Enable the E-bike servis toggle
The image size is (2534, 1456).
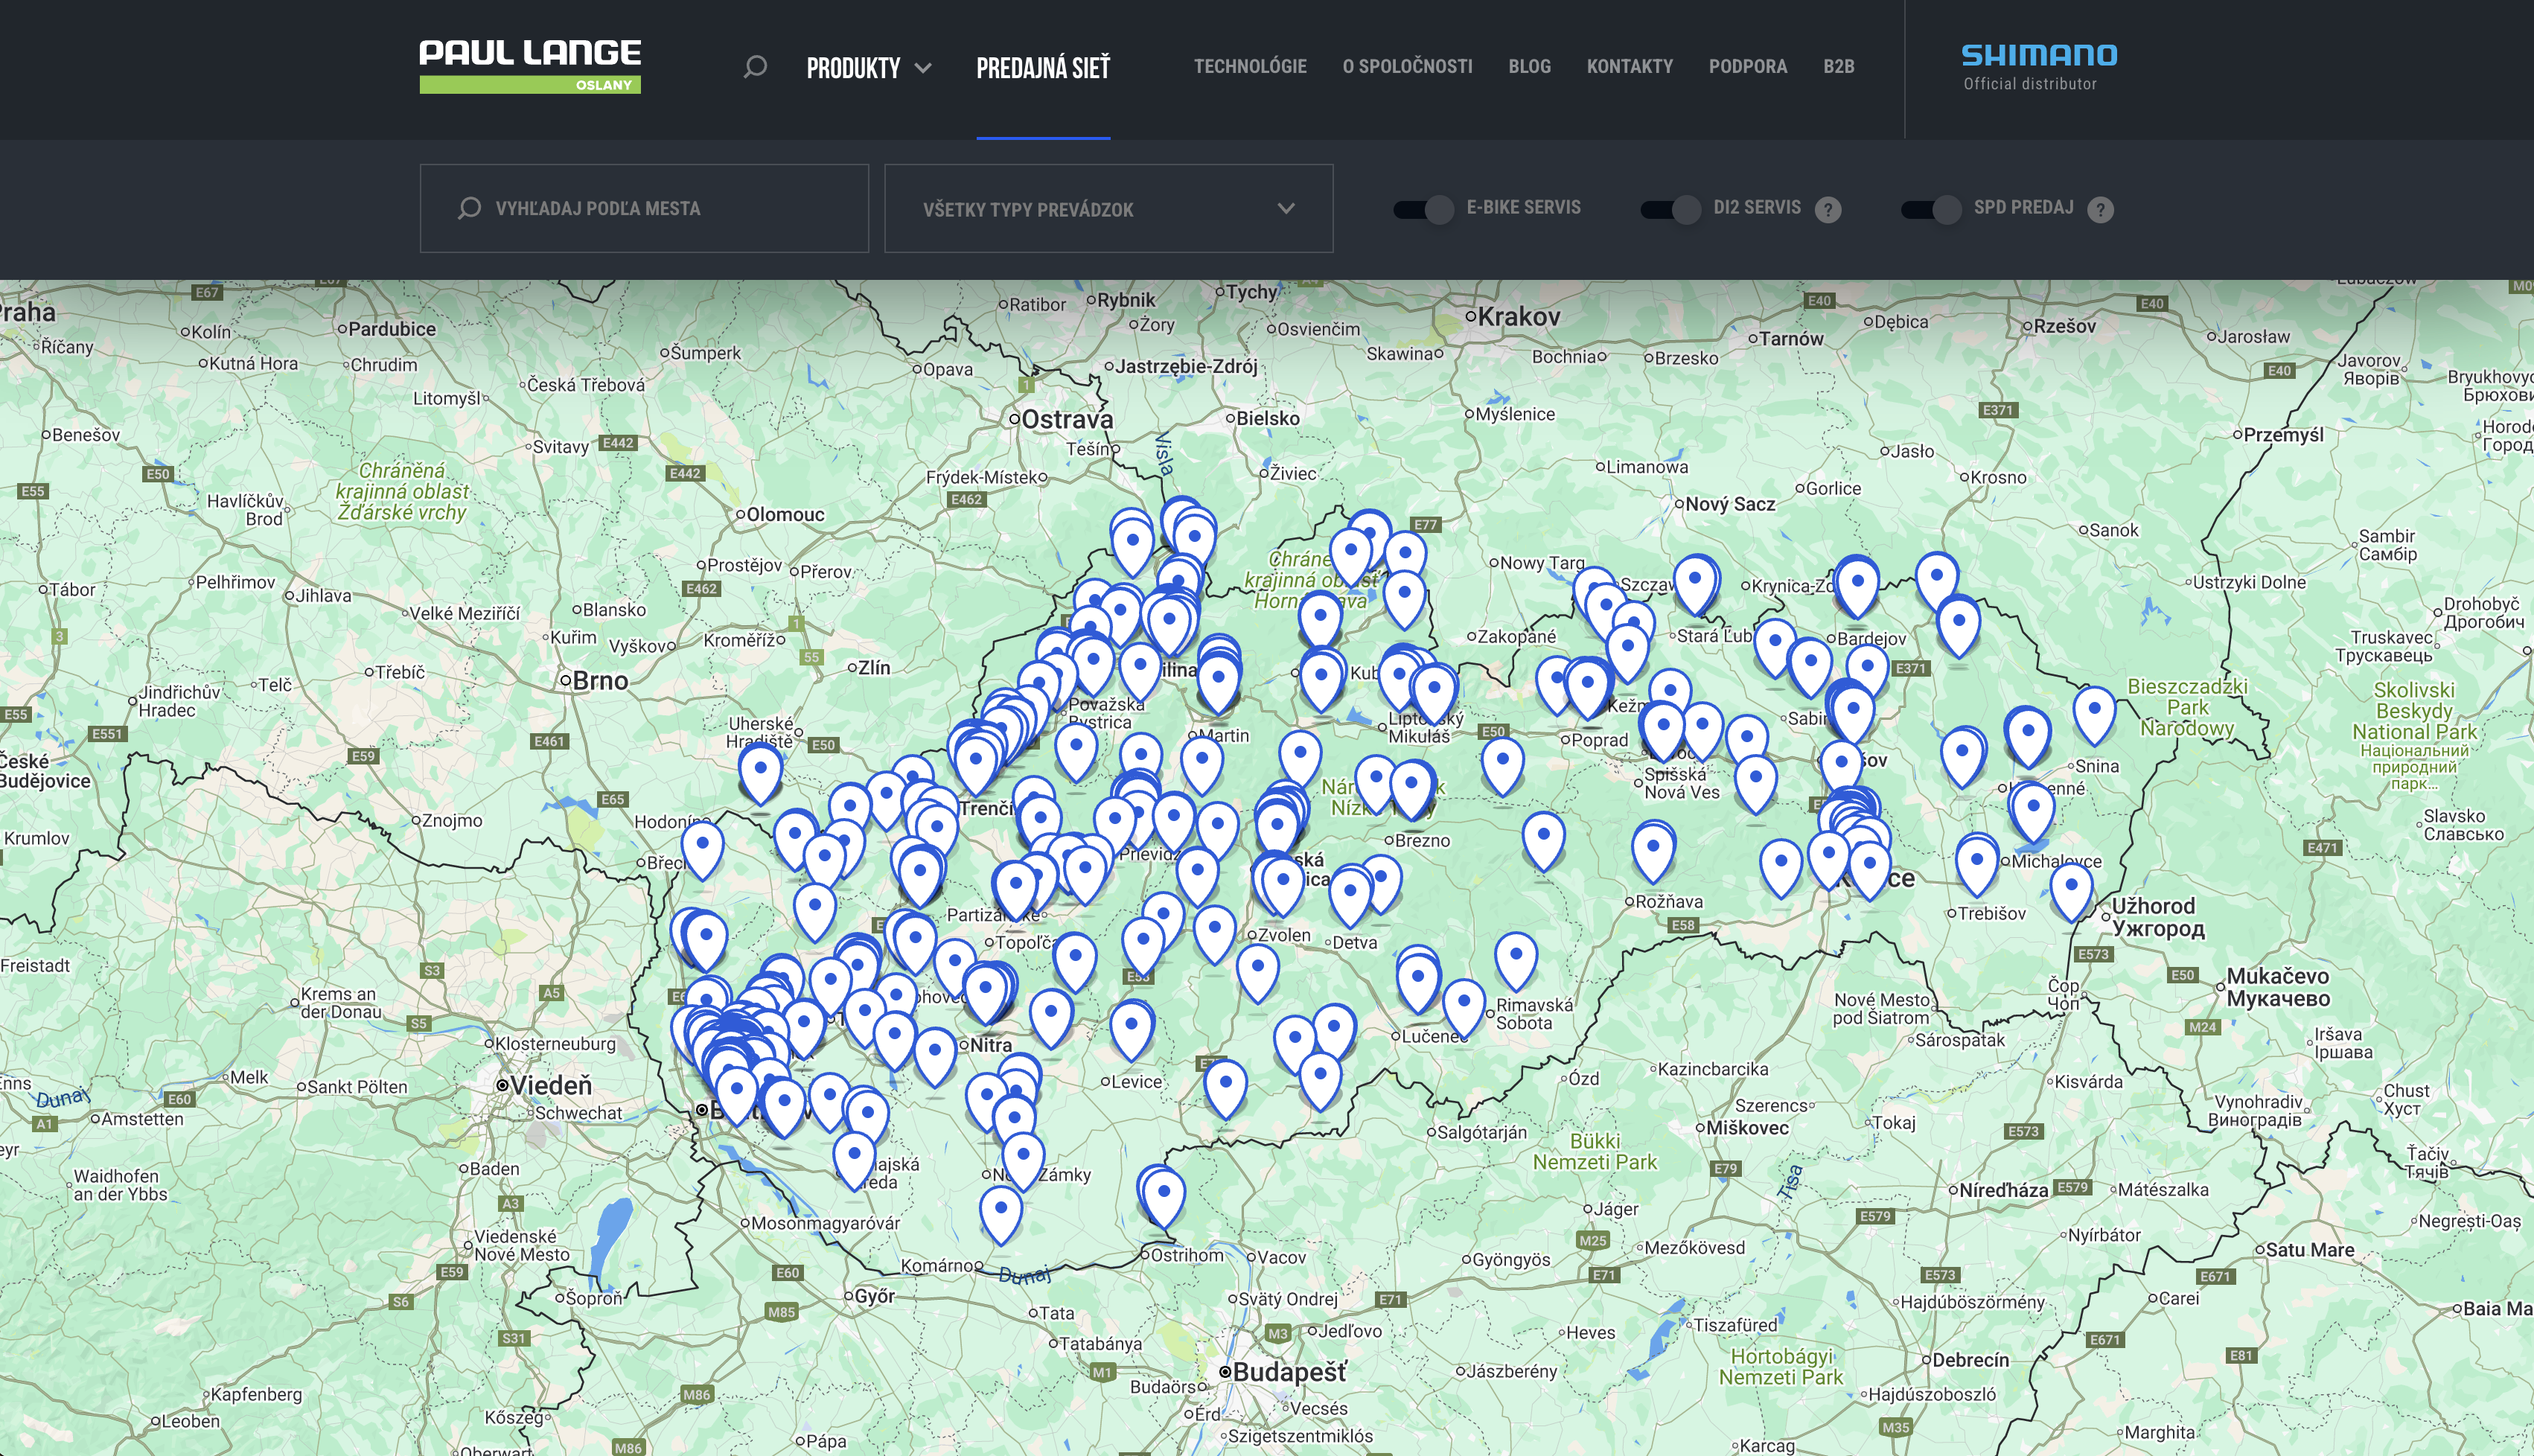click(x=1425, y=209)
